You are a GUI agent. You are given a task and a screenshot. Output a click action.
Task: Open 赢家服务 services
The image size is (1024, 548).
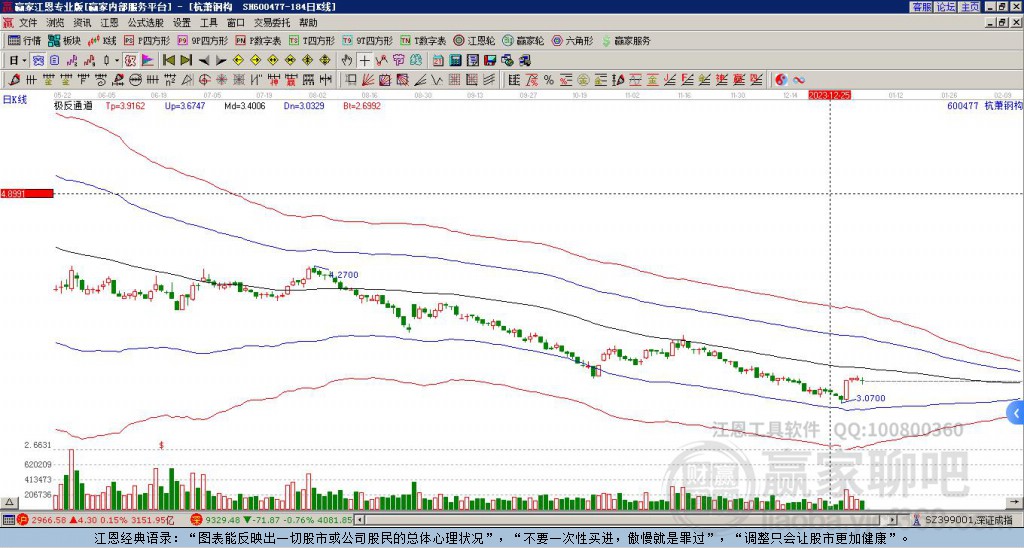[626, 40]
